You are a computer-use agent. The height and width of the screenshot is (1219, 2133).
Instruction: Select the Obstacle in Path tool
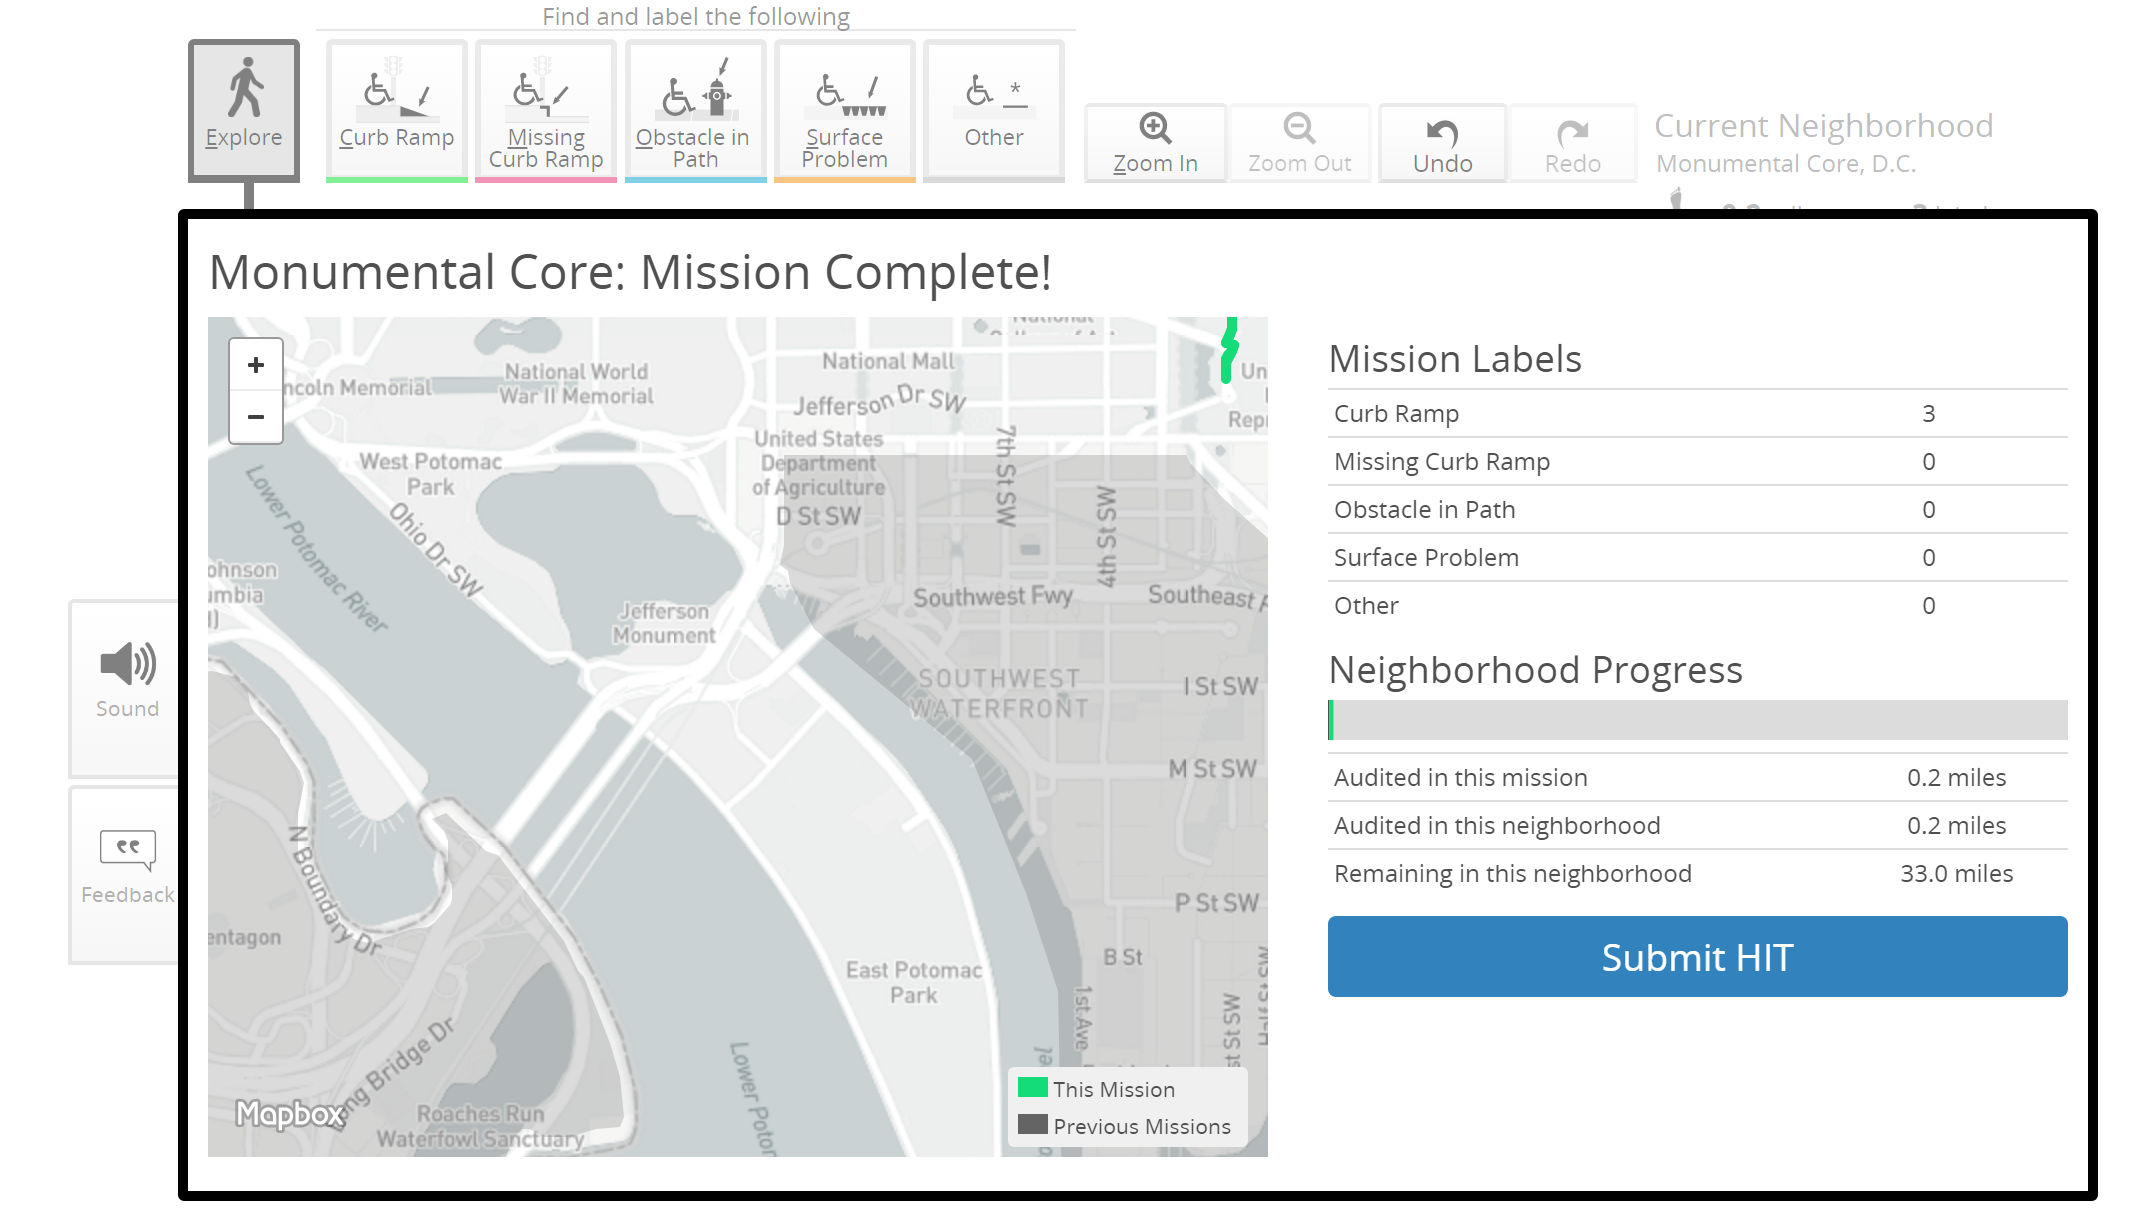pos(695,110)
